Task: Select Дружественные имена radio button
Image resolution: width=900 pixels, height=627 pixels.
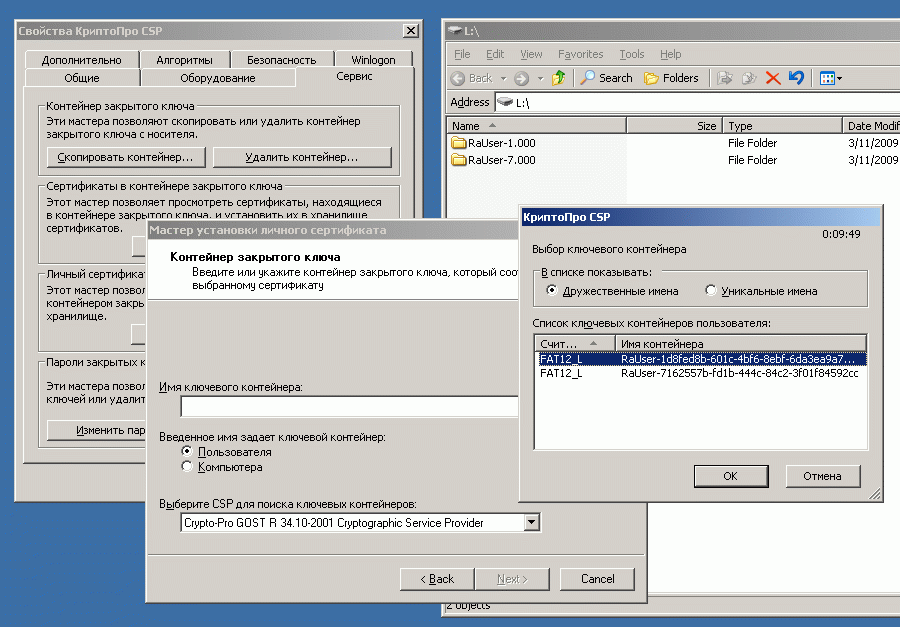Action: click(x=552, y=291)
